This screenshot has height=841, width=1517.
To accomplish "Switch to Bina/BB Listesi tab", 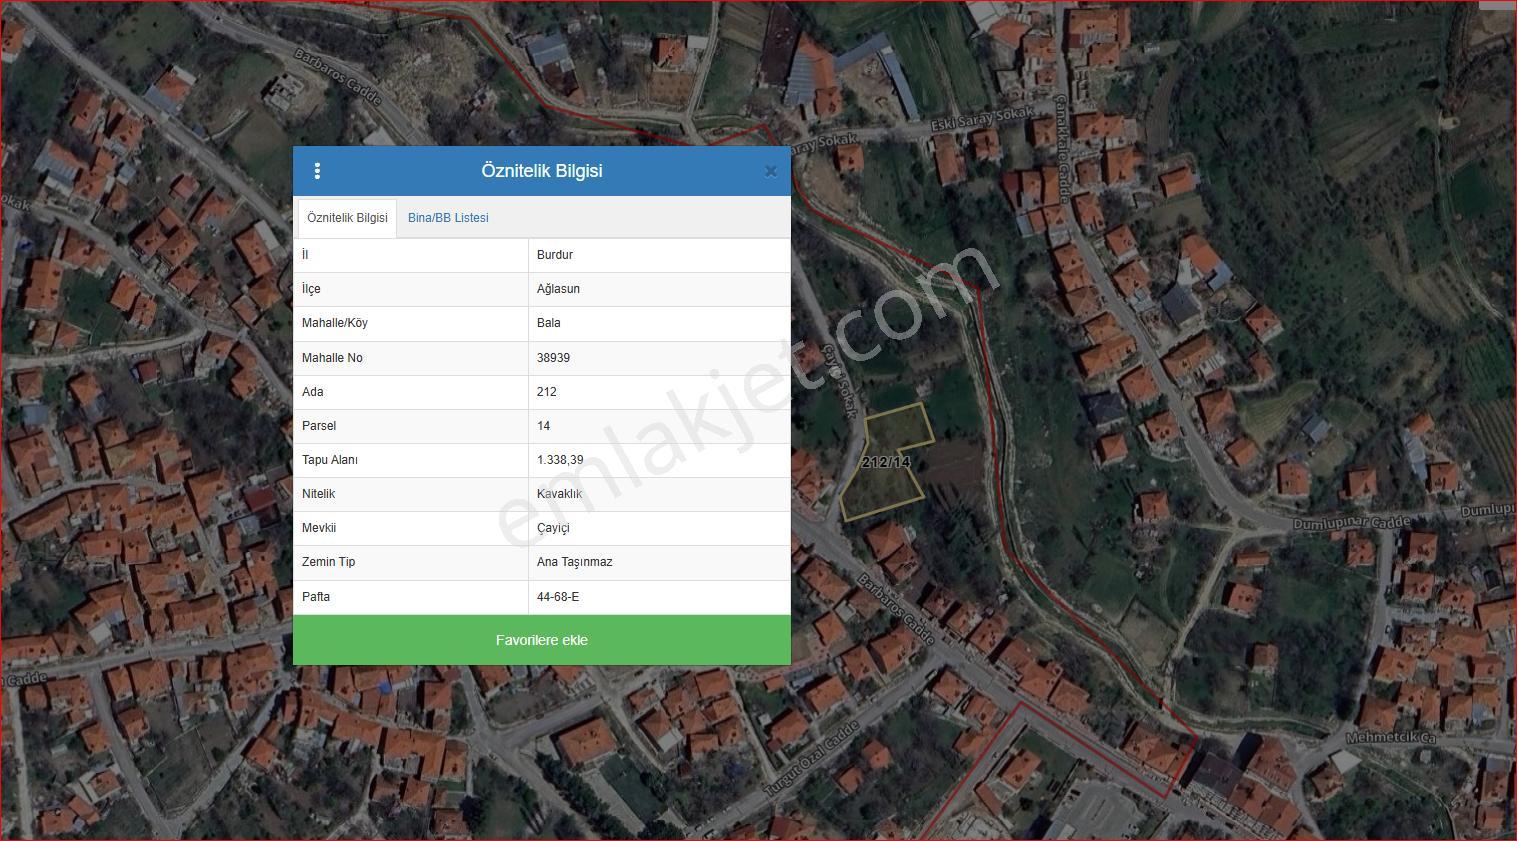I will pyautogui.click(x=448, y=218).
